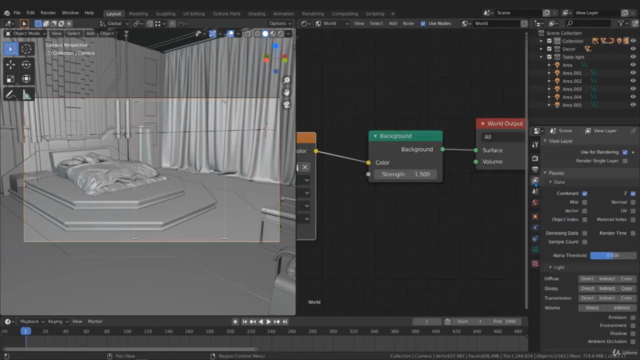Screen dimensions: 640x360
Task: Collapse the Table light collection
Action: (541, 57)
